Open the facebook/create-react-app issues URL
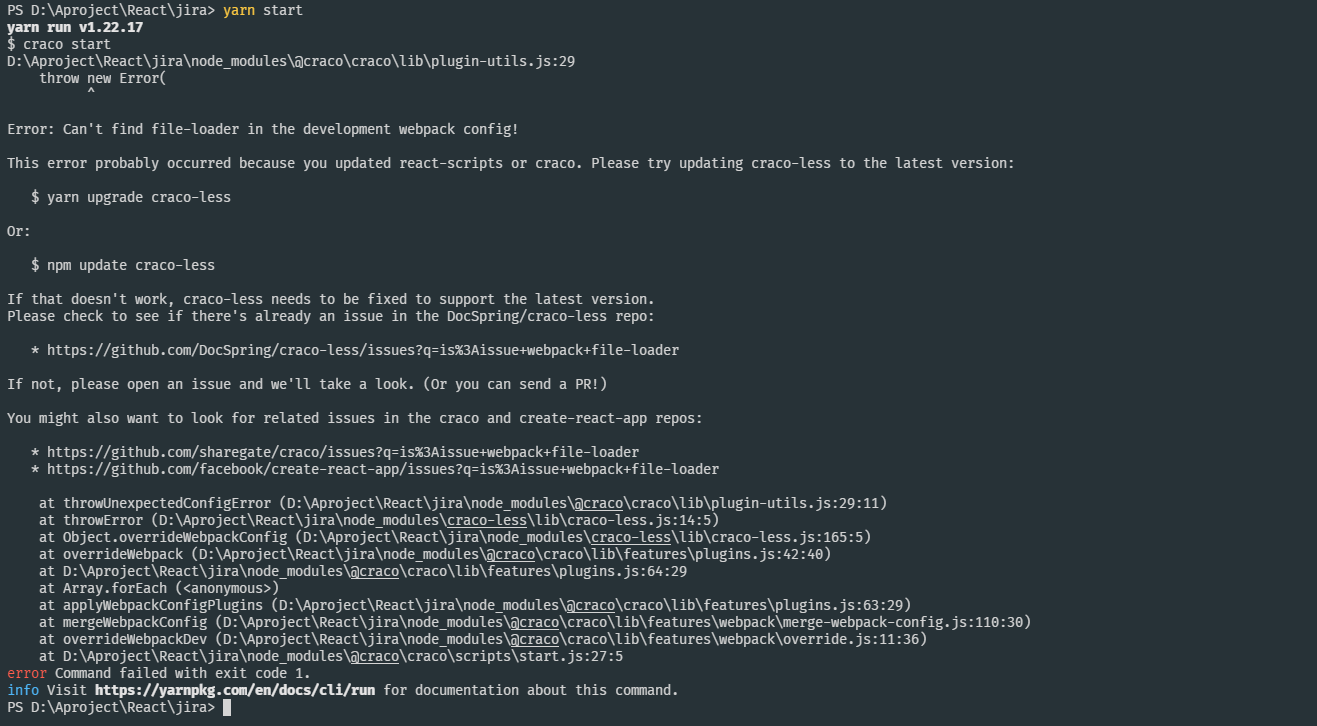1317x726 pixels. coord(383,469)
